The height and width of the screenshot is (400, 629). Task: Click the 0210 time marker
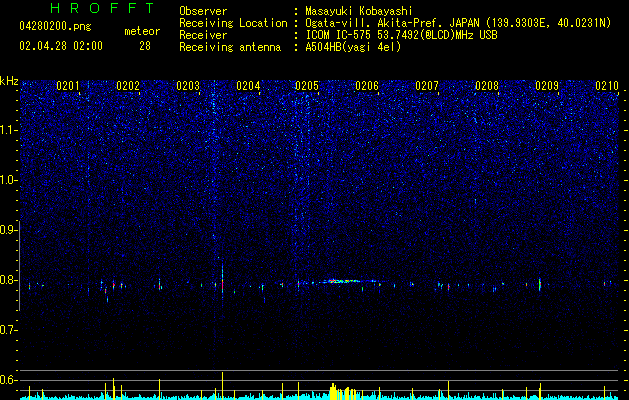tap(607, 86)
